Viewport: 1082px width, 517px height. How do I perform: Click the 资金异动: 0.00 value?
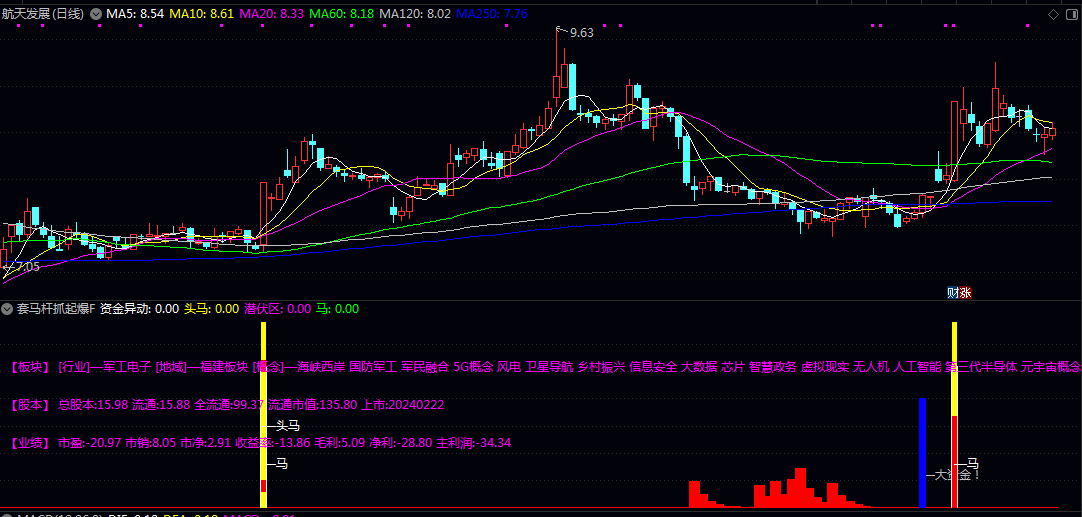(x=139, y=309)
